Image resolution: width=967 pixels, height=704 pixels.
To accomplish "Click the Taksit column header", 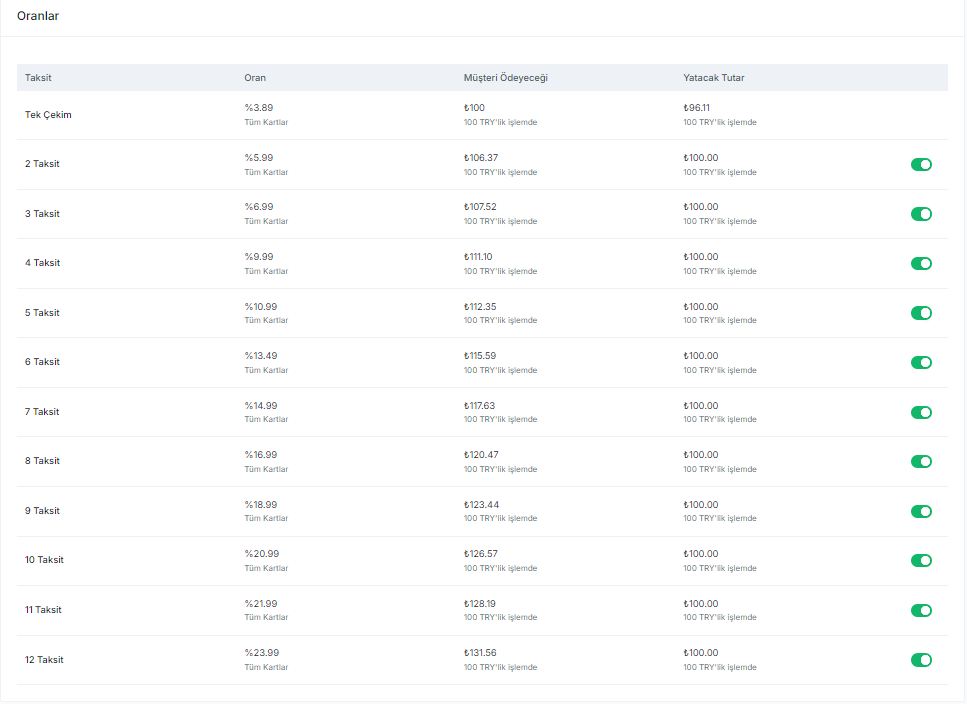I will [38, 78].
